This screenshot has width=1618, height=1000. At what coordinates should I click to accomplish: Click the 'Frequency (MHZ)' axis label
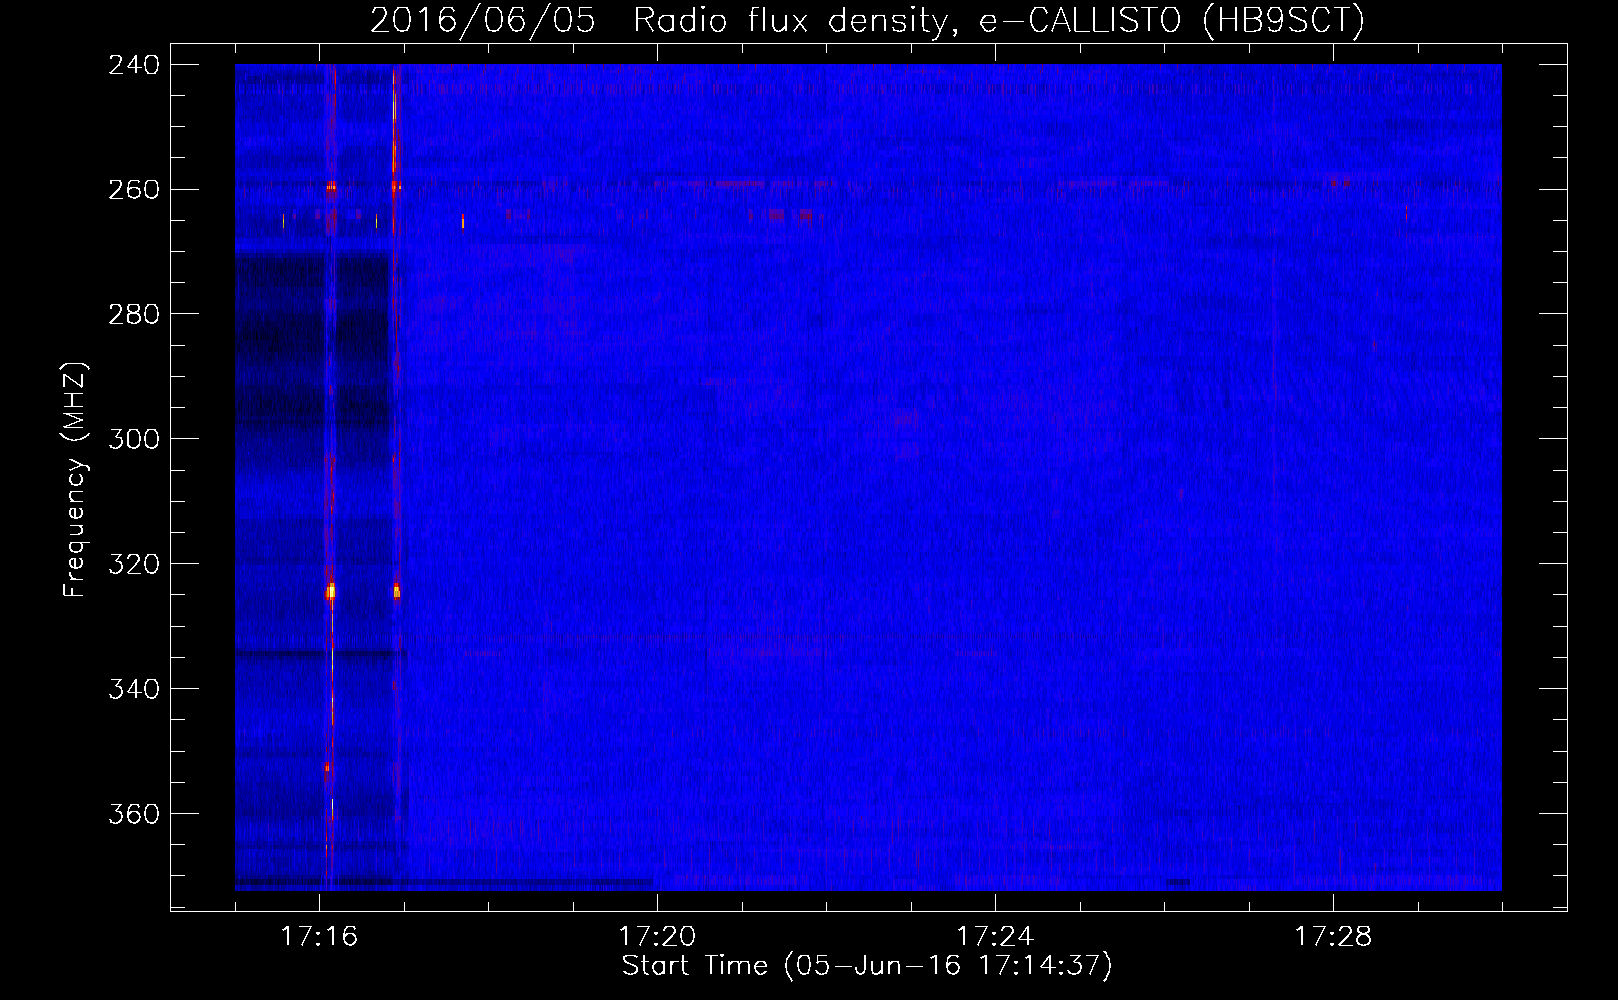coord(75,479)
